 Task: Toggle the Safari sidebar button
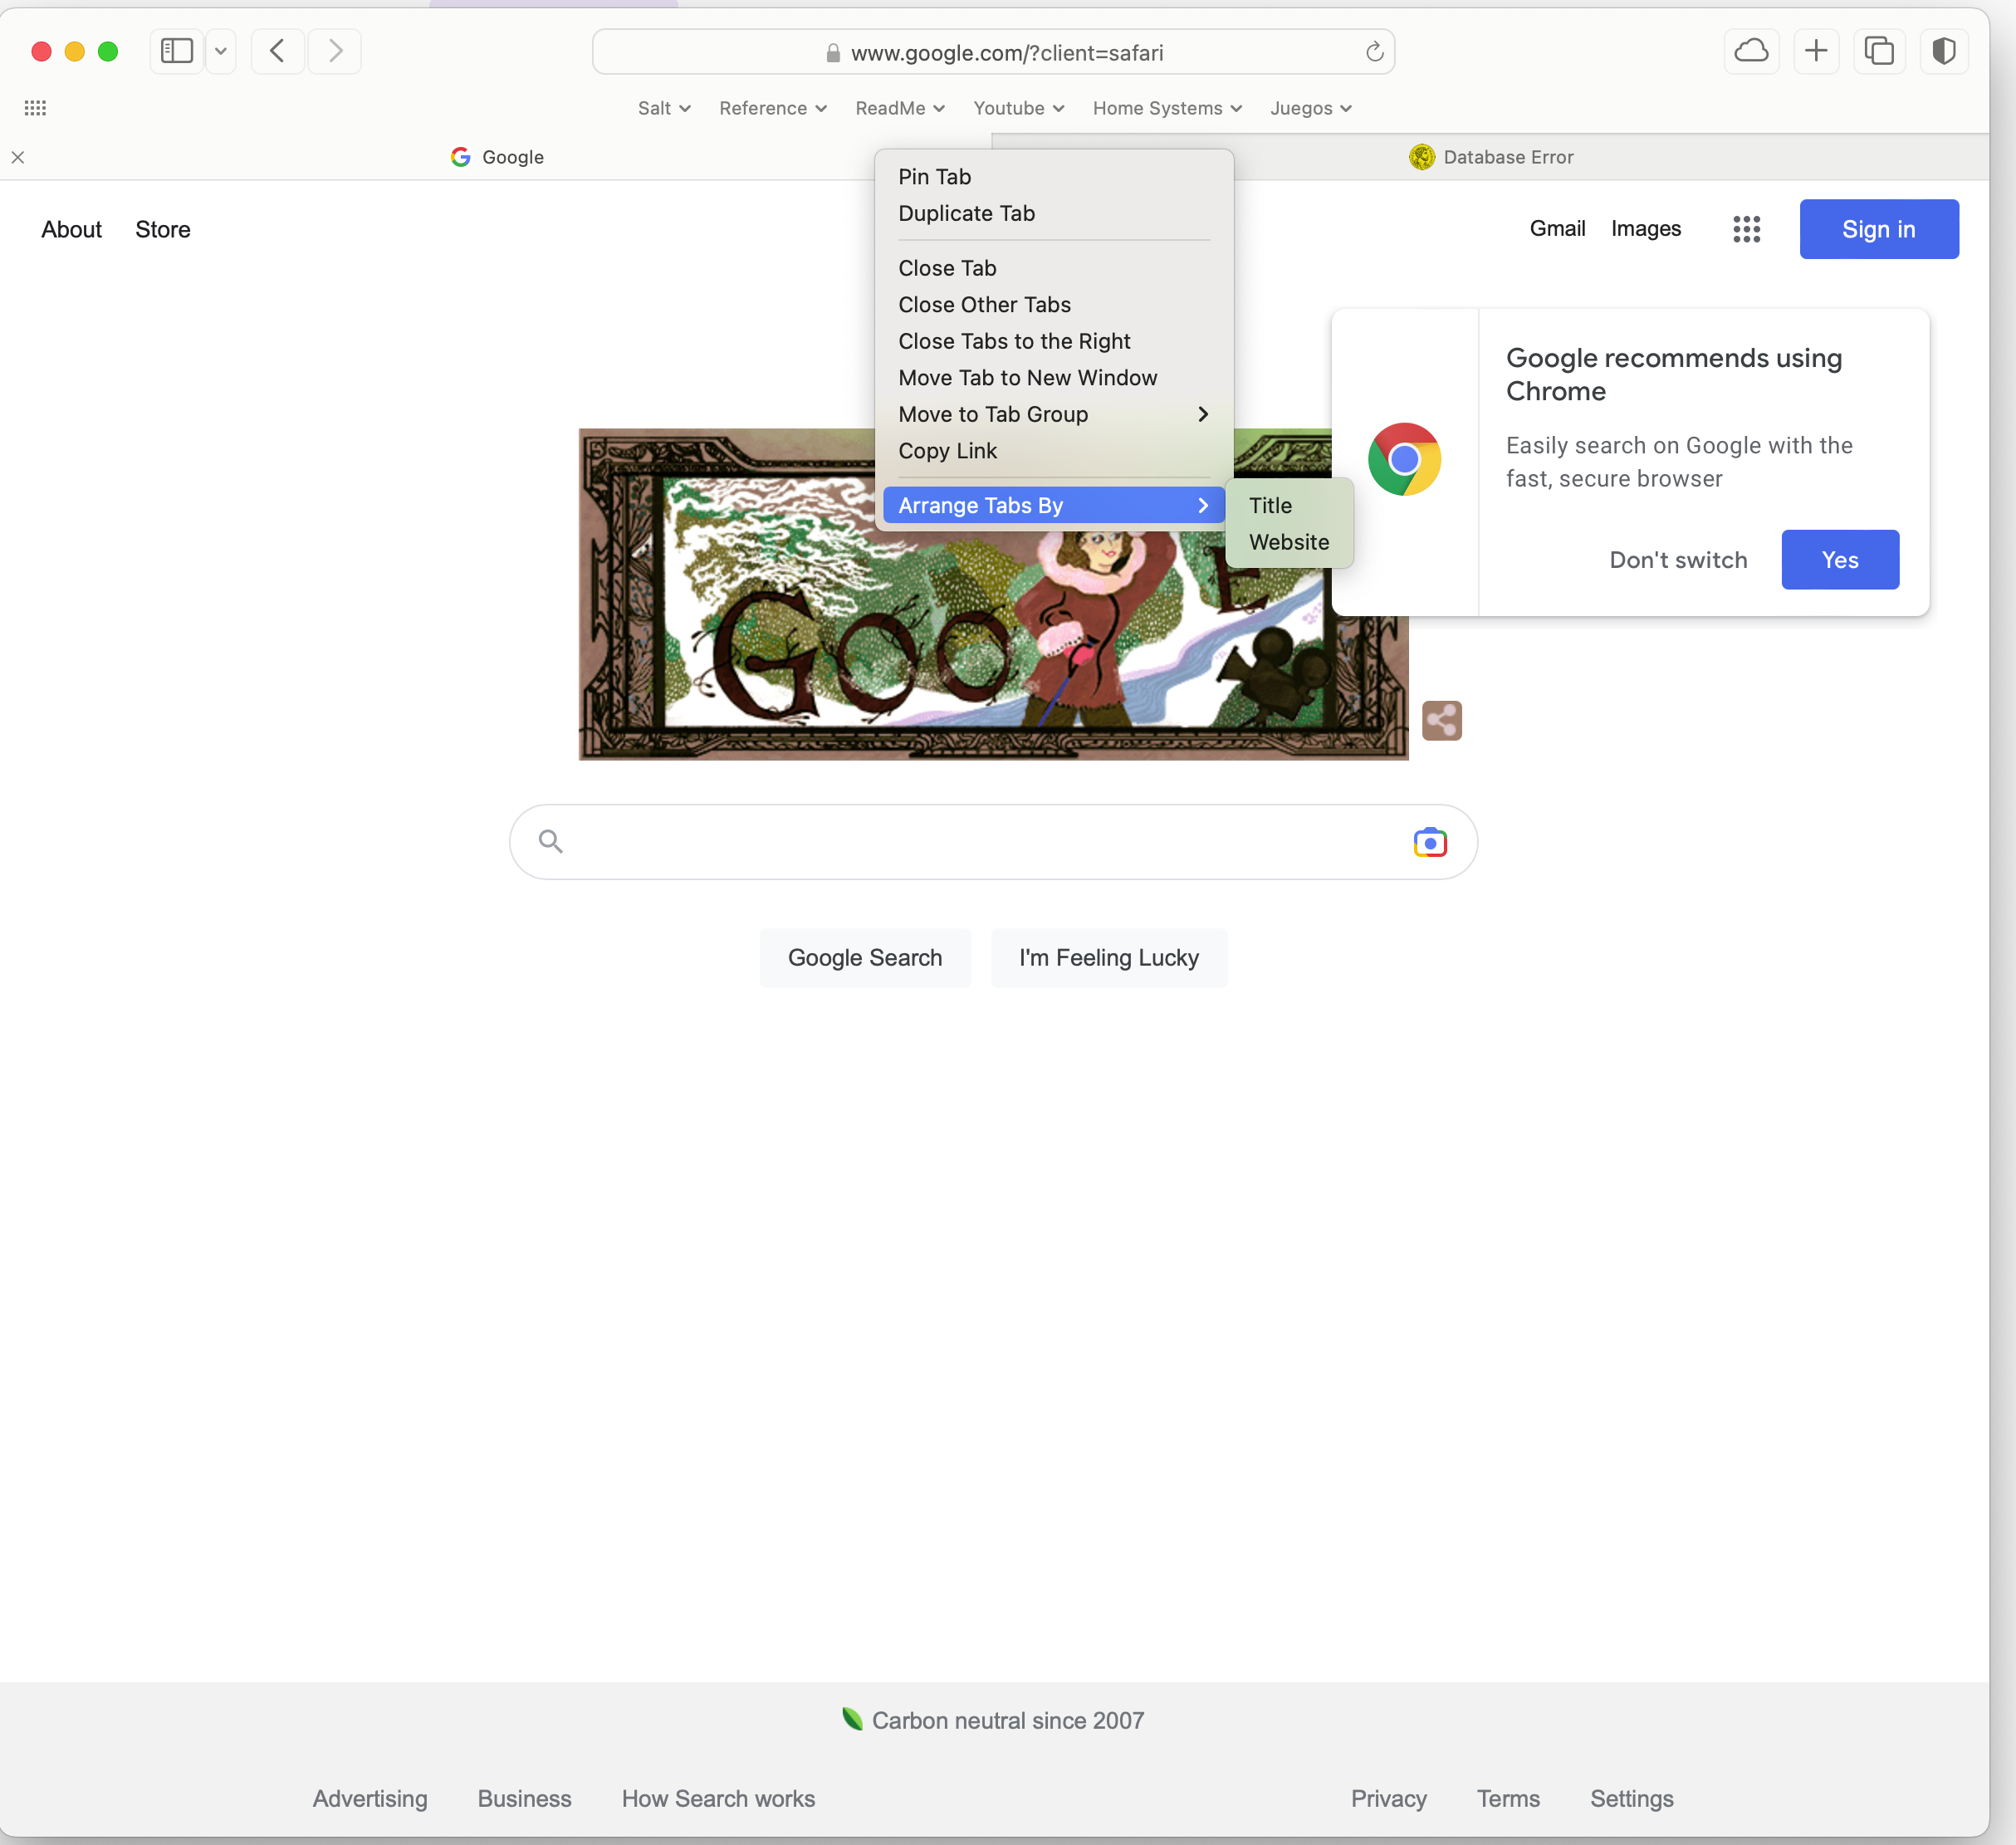click(x=177, y=51)
